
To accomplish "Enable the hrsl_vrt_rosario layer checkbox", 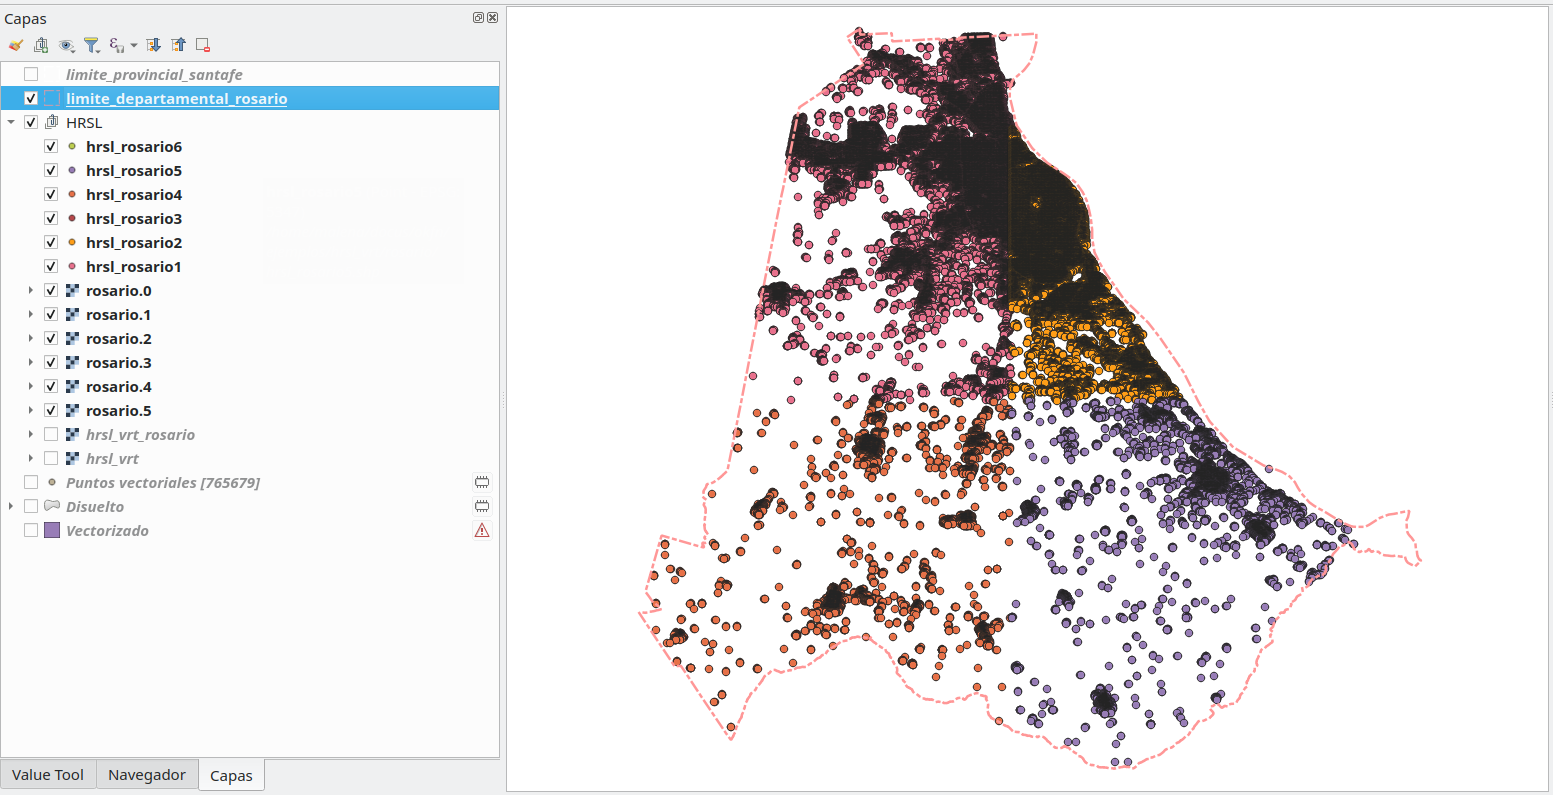I will [51, 435].
